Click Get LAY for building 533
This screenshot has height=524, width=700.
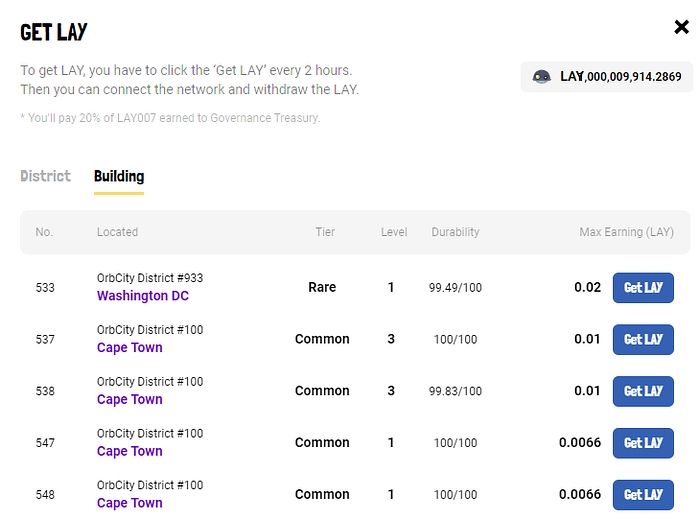coord(643,288)
